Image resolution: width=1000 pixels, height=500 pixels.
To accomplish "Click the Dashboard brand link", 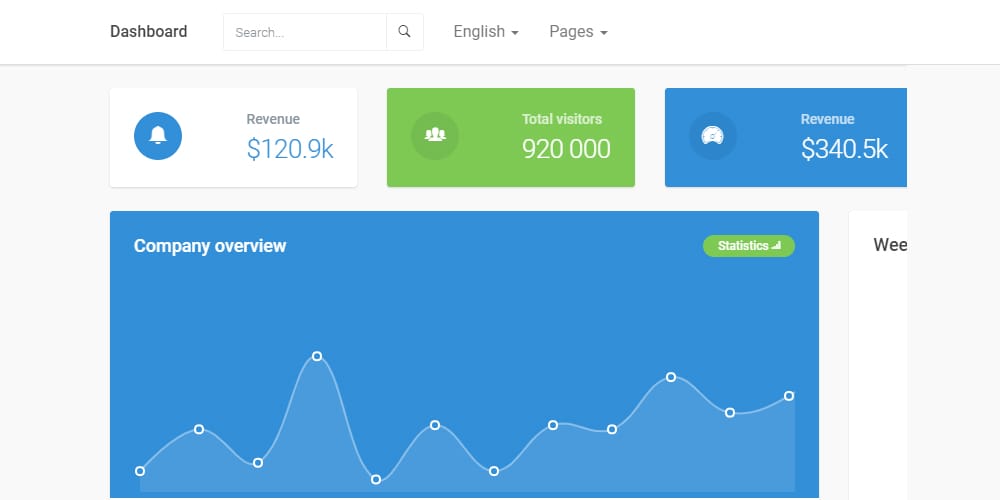I will click(148, 32).
